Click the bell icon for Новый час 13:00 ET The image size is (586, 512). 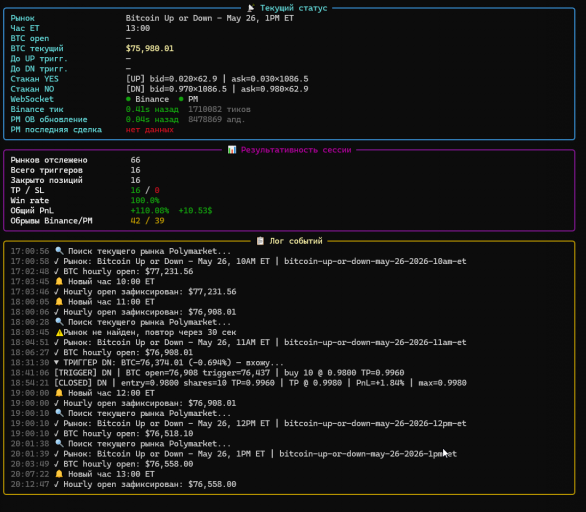[x=59, y=474]
